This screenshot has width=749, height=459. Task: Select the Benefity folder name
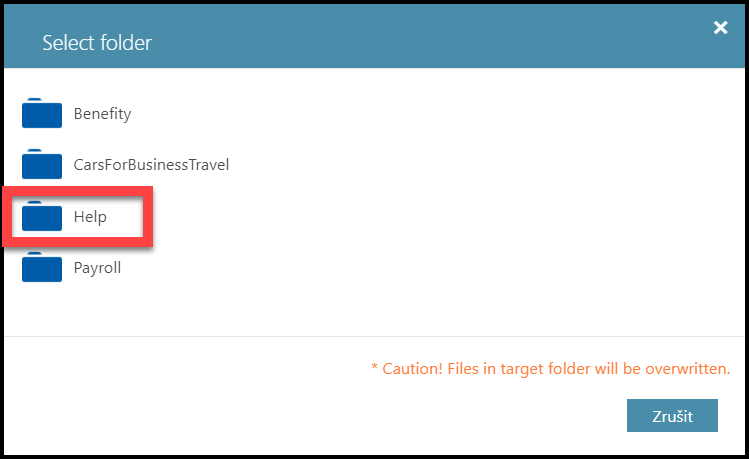[102, 114]
